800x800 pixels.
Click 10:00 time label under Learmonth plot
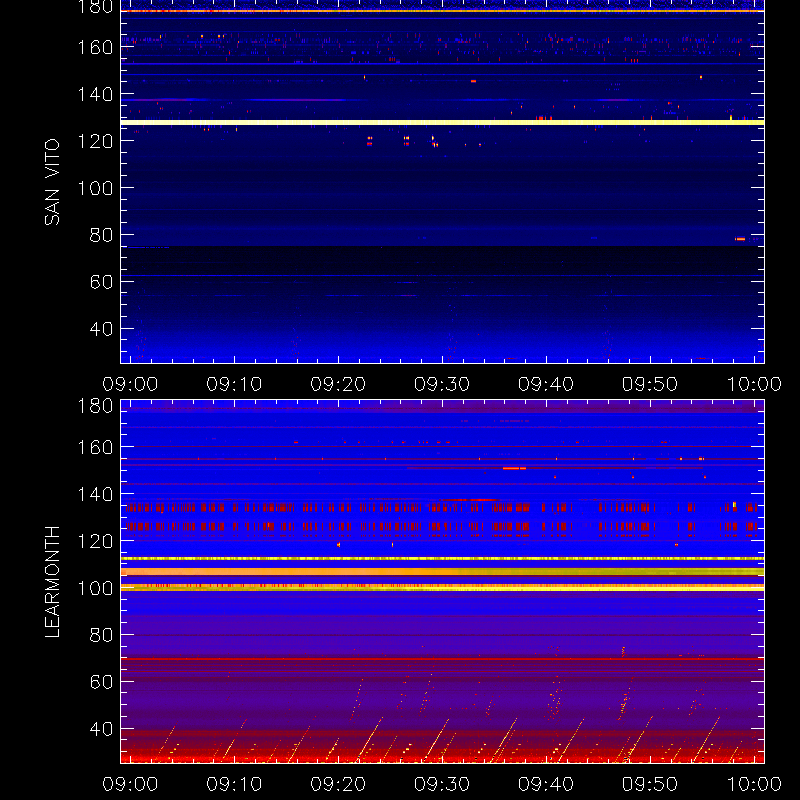(x=754, y=784)
